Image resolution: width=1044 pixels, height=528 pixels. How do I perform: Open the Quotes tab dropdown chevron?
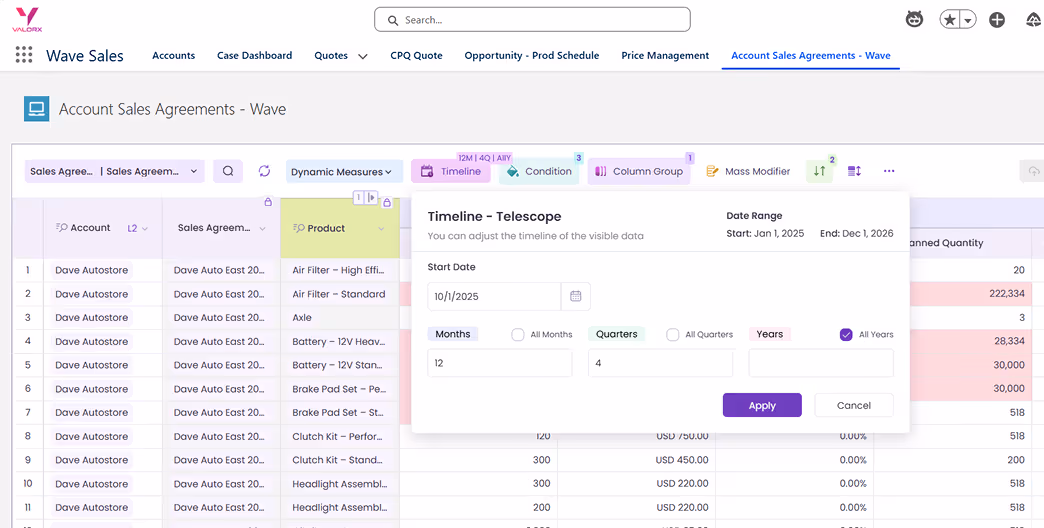363,56
